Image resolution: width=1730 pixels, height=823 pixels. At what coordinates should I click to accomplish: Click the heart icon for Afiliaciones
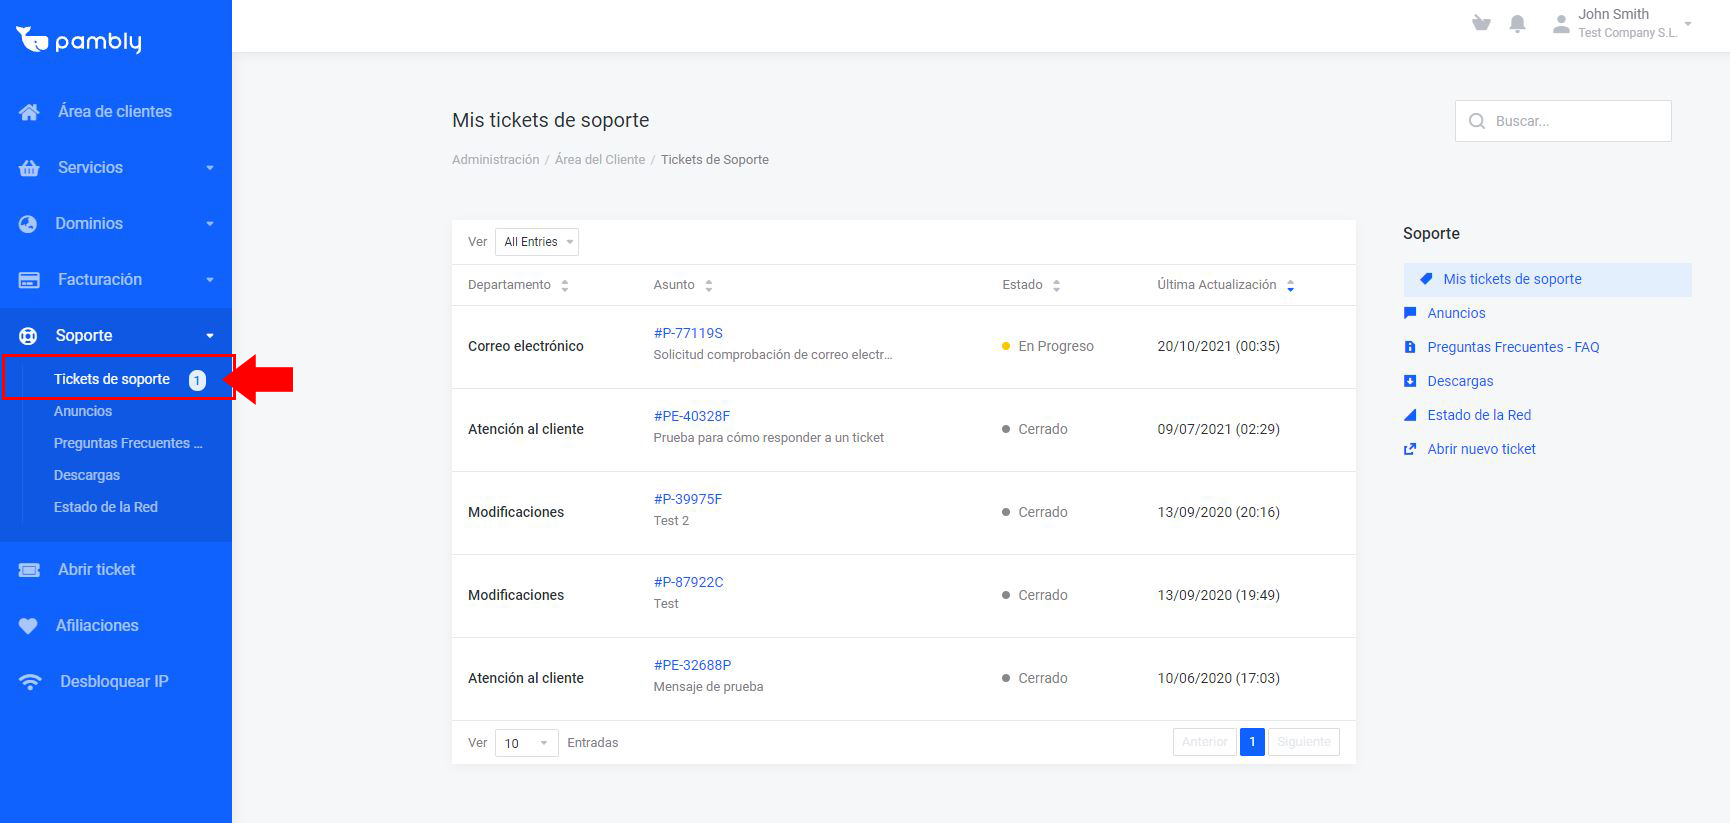(x=28, y=626)
